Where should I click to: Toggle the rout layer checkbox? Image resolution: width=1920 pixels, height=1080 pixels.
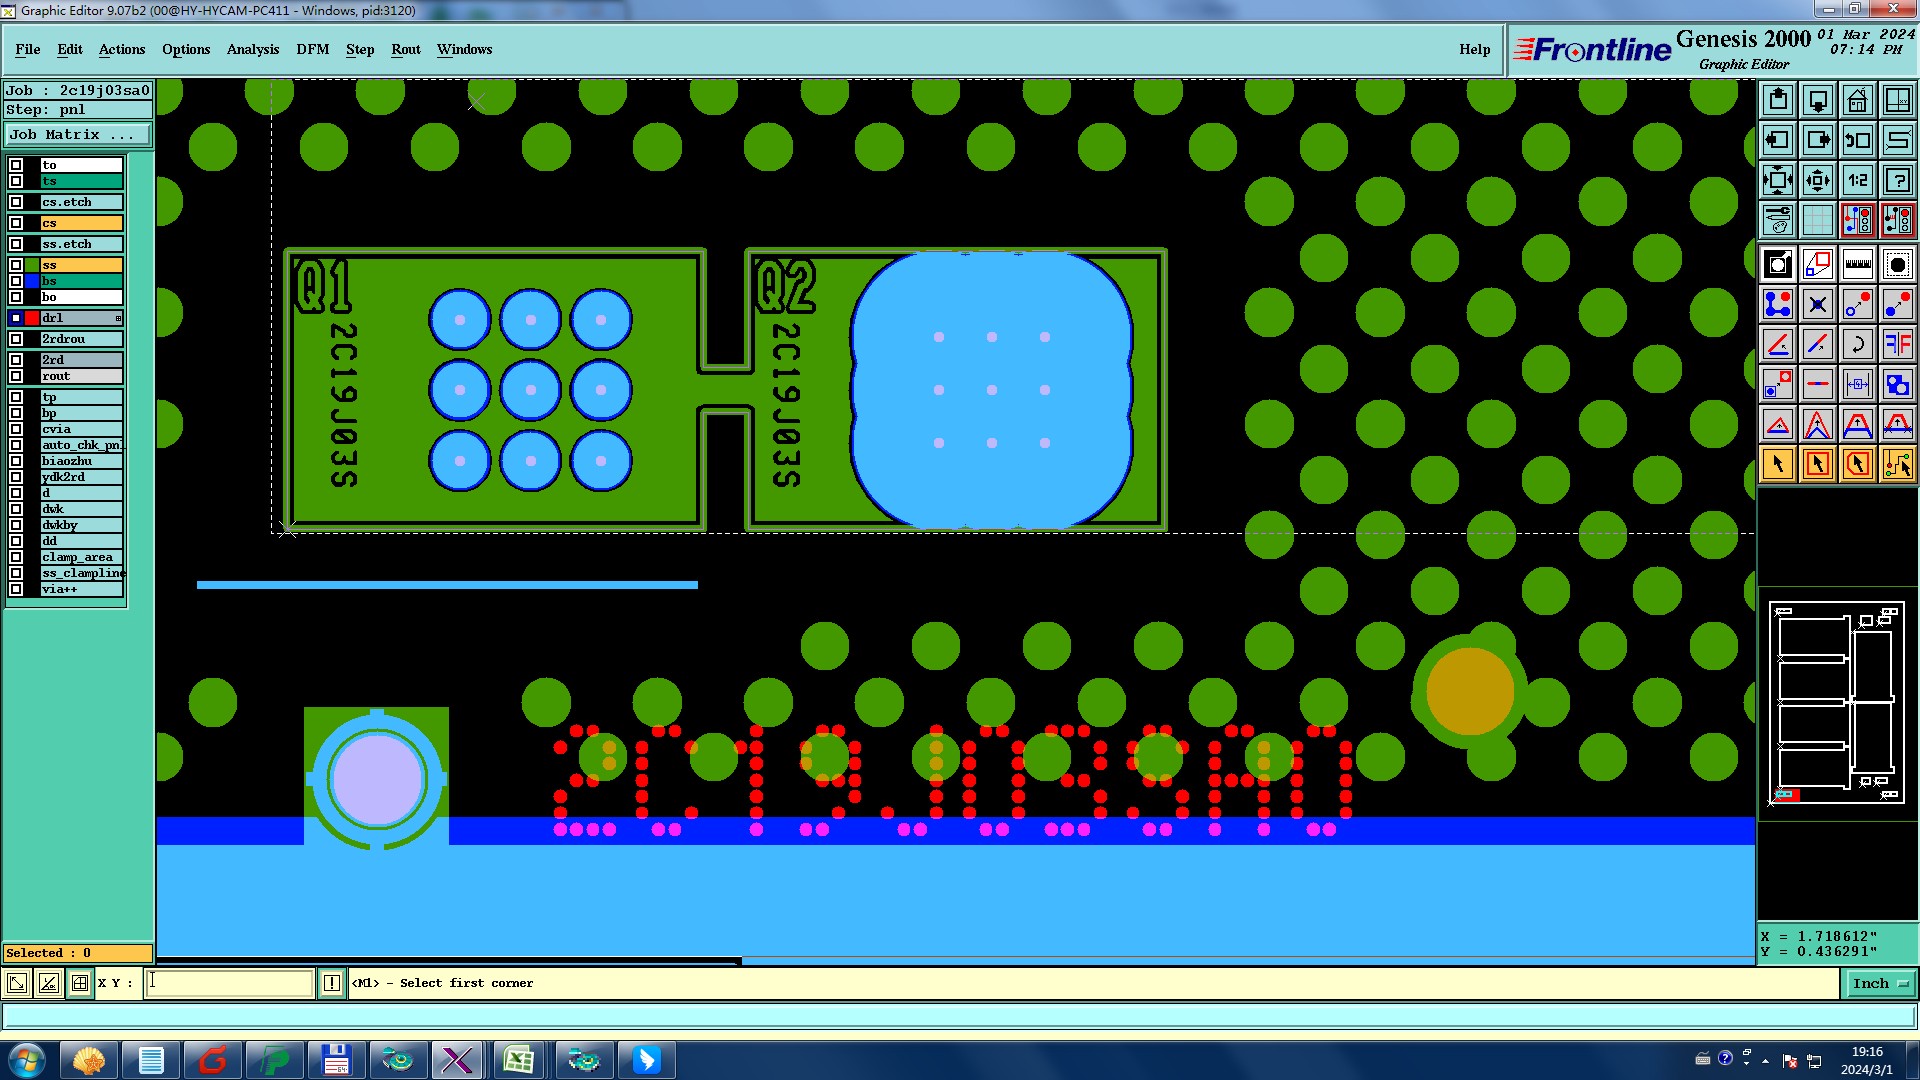click(x=16, y=376)
